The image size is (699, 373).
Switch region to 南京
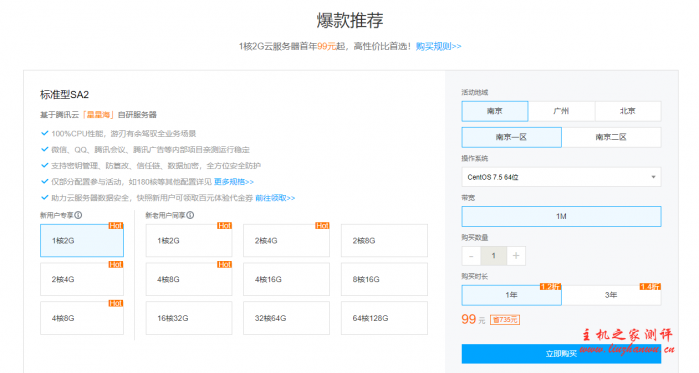(495, 111)
